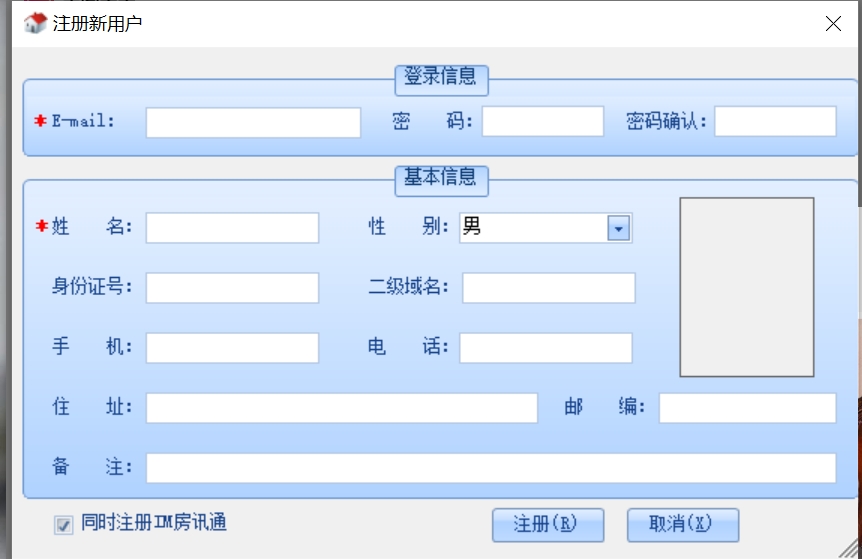Click into the 密码 password field
This screenshot has height=559, width=862.
pyautogui.click(x=542, y=122)
